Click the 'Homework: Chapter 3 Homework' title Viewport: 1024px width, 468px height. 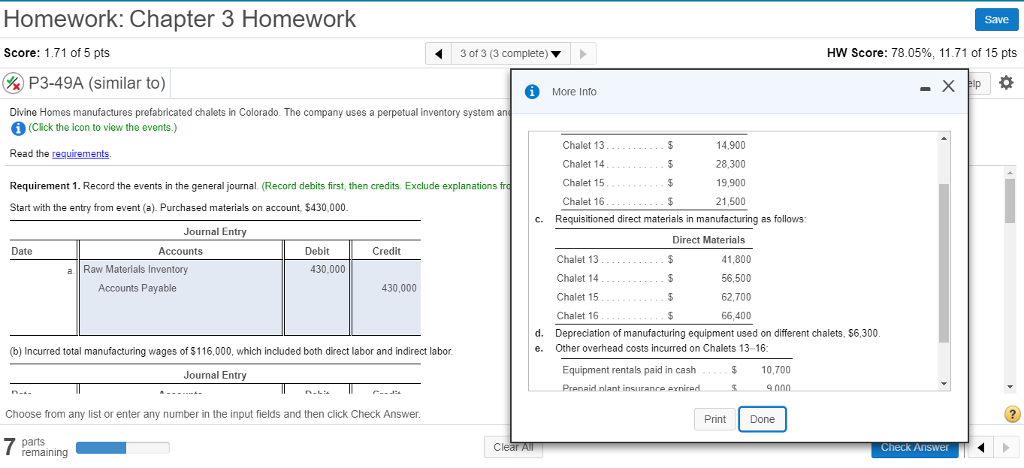180,19
